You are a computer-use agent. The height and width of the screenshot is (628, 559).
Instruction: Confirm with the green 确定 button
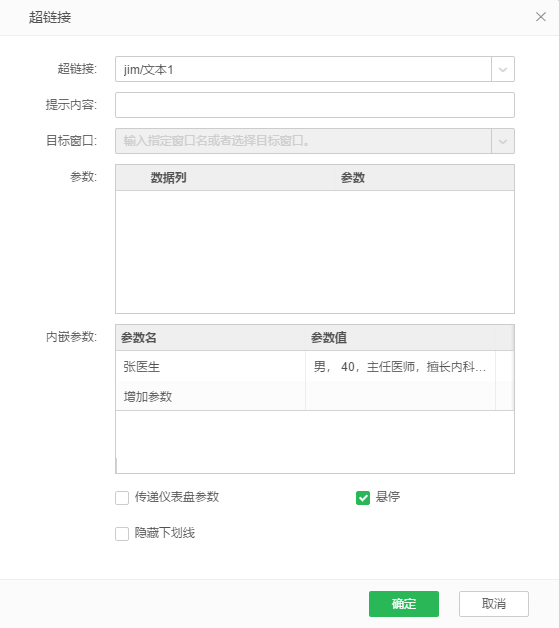(404, 604)
